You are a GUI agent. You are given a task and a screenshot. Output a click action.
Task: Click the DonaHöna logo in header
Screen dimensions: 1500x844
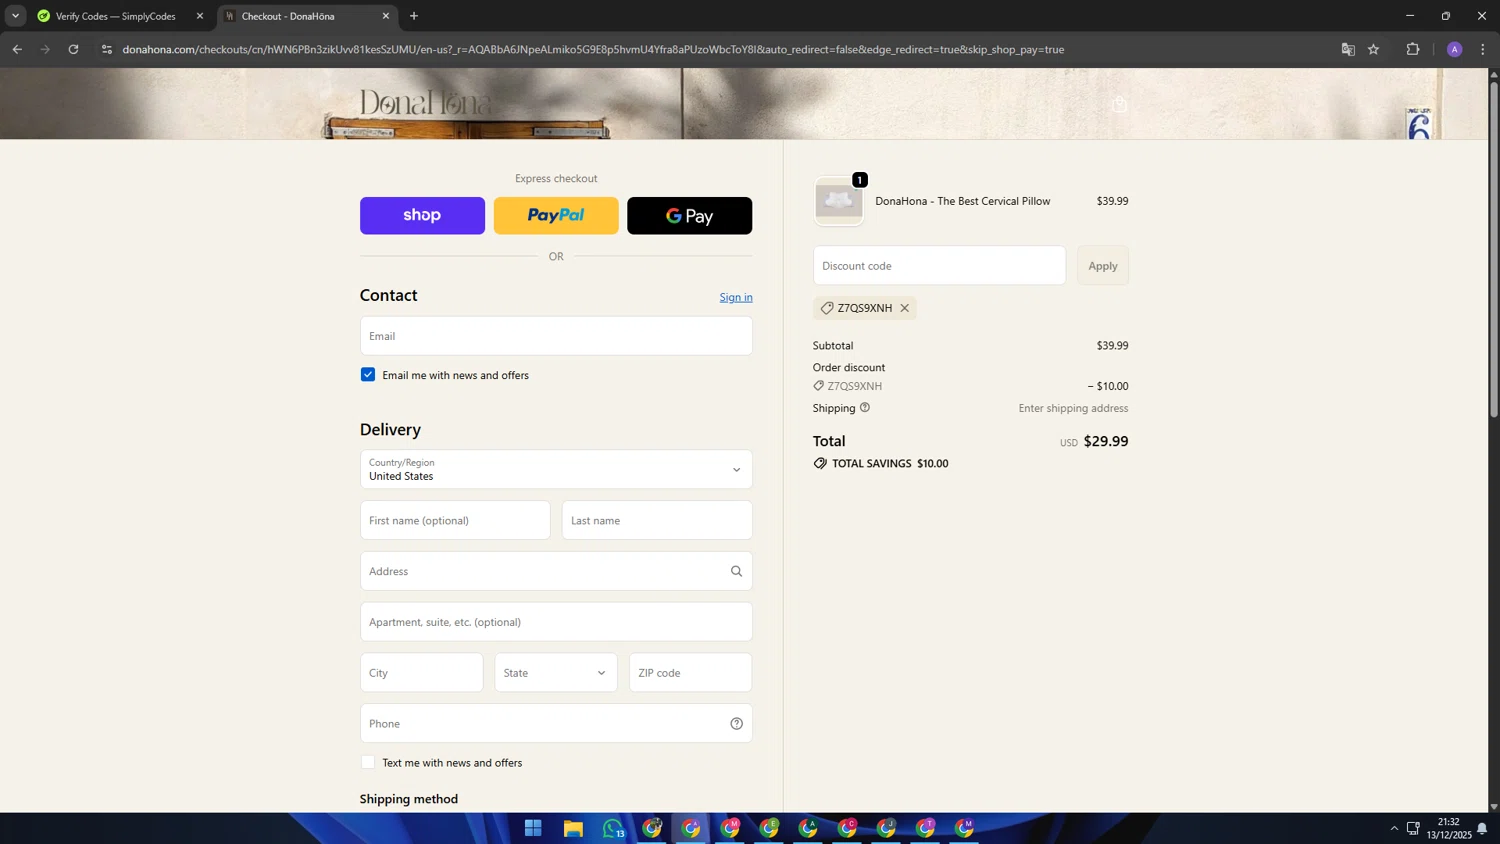[x=425, y=103]
